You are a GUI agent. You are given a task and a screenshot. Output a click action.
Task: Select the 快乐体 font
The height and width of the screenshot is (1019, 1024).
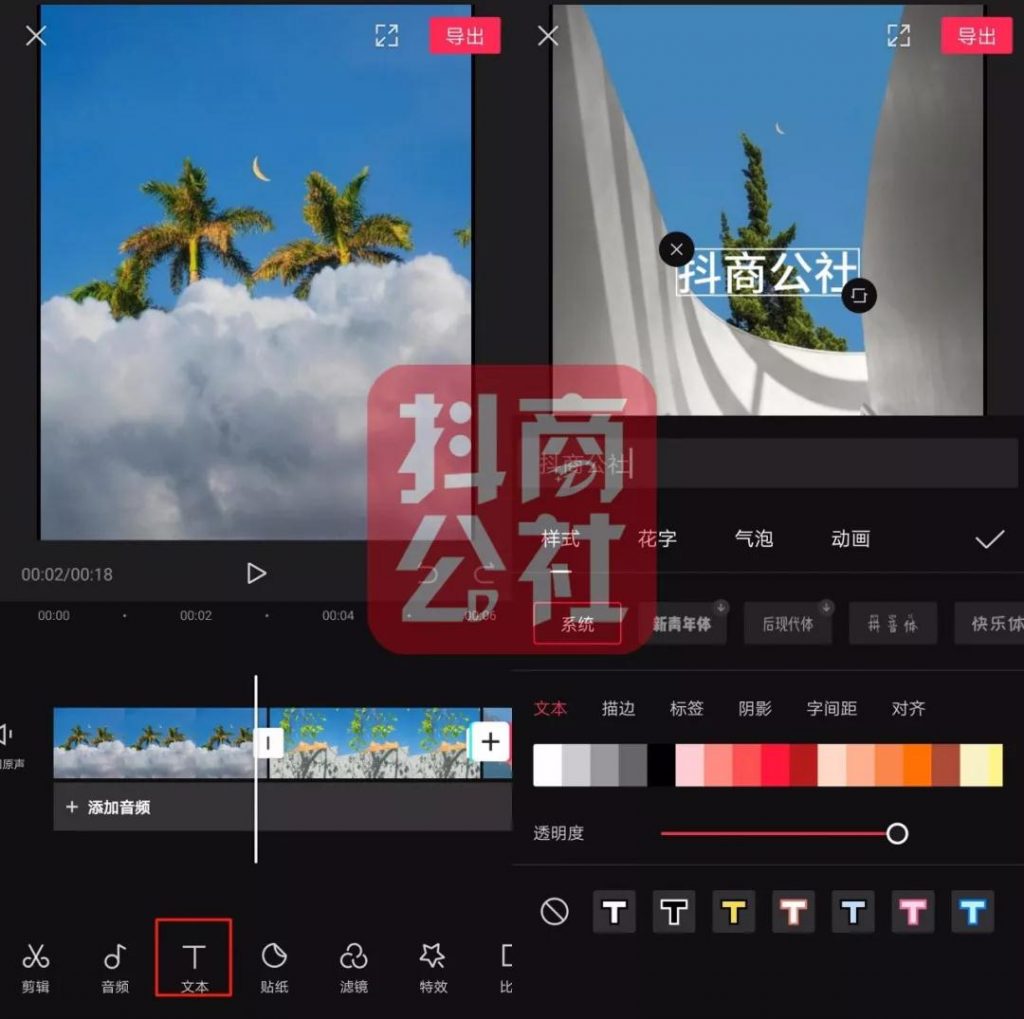point(990,624)
